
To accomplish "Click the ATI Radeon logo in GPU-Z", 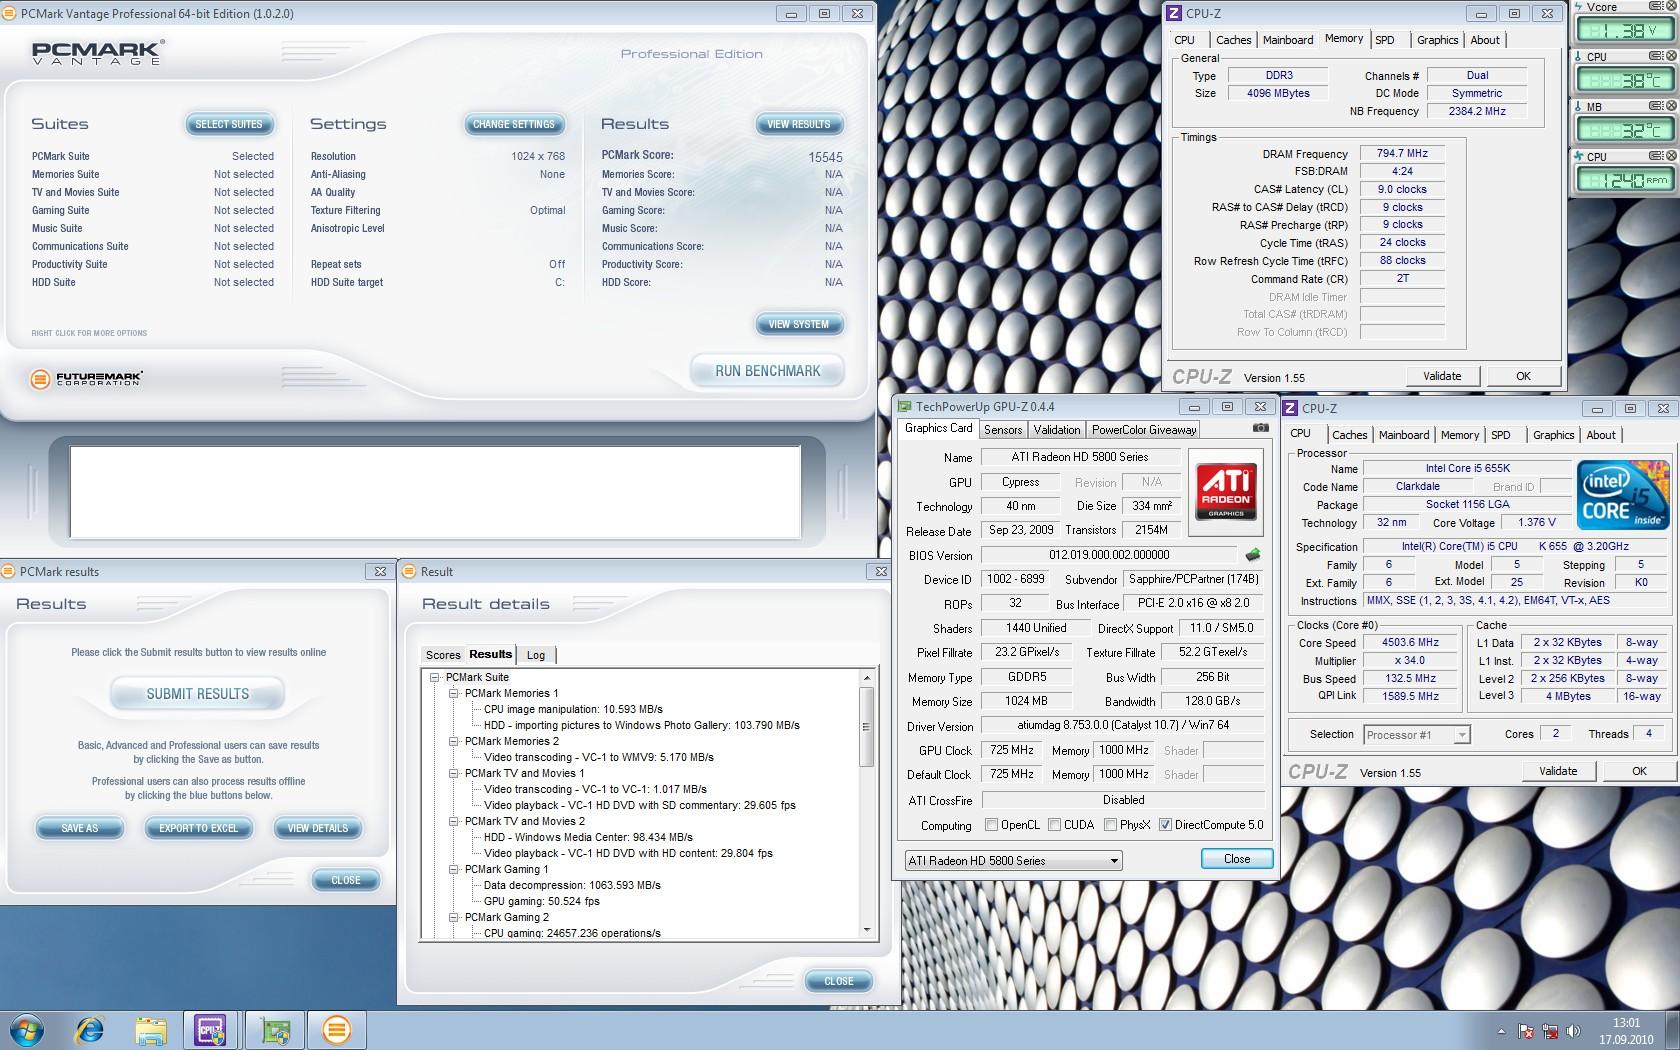I will click(x=1226, y=490).
